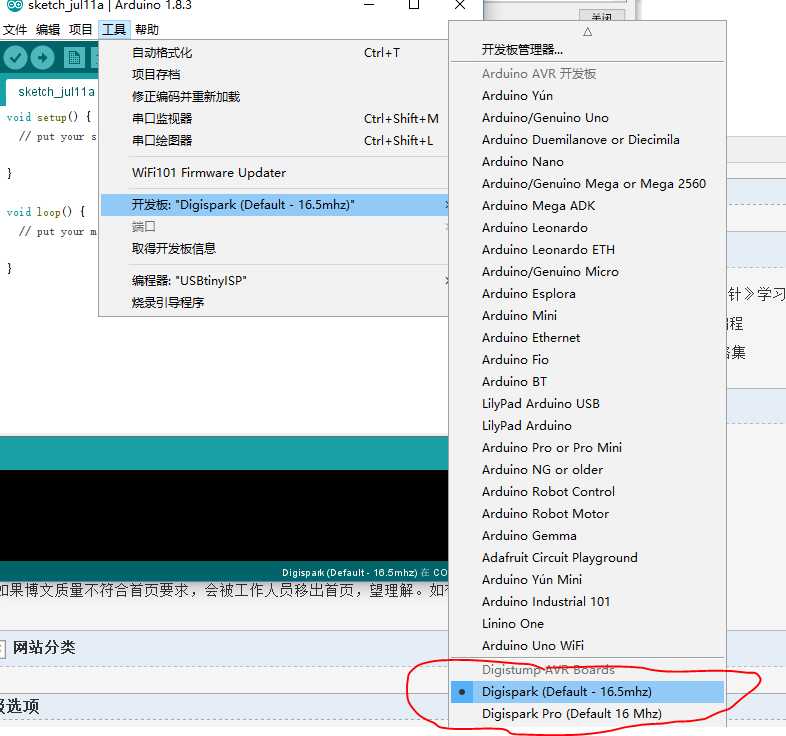The width and height of the screenshot is (786, 736).
Task: Click the scroll-up triangle atop boards list
Action: (587, 32)
